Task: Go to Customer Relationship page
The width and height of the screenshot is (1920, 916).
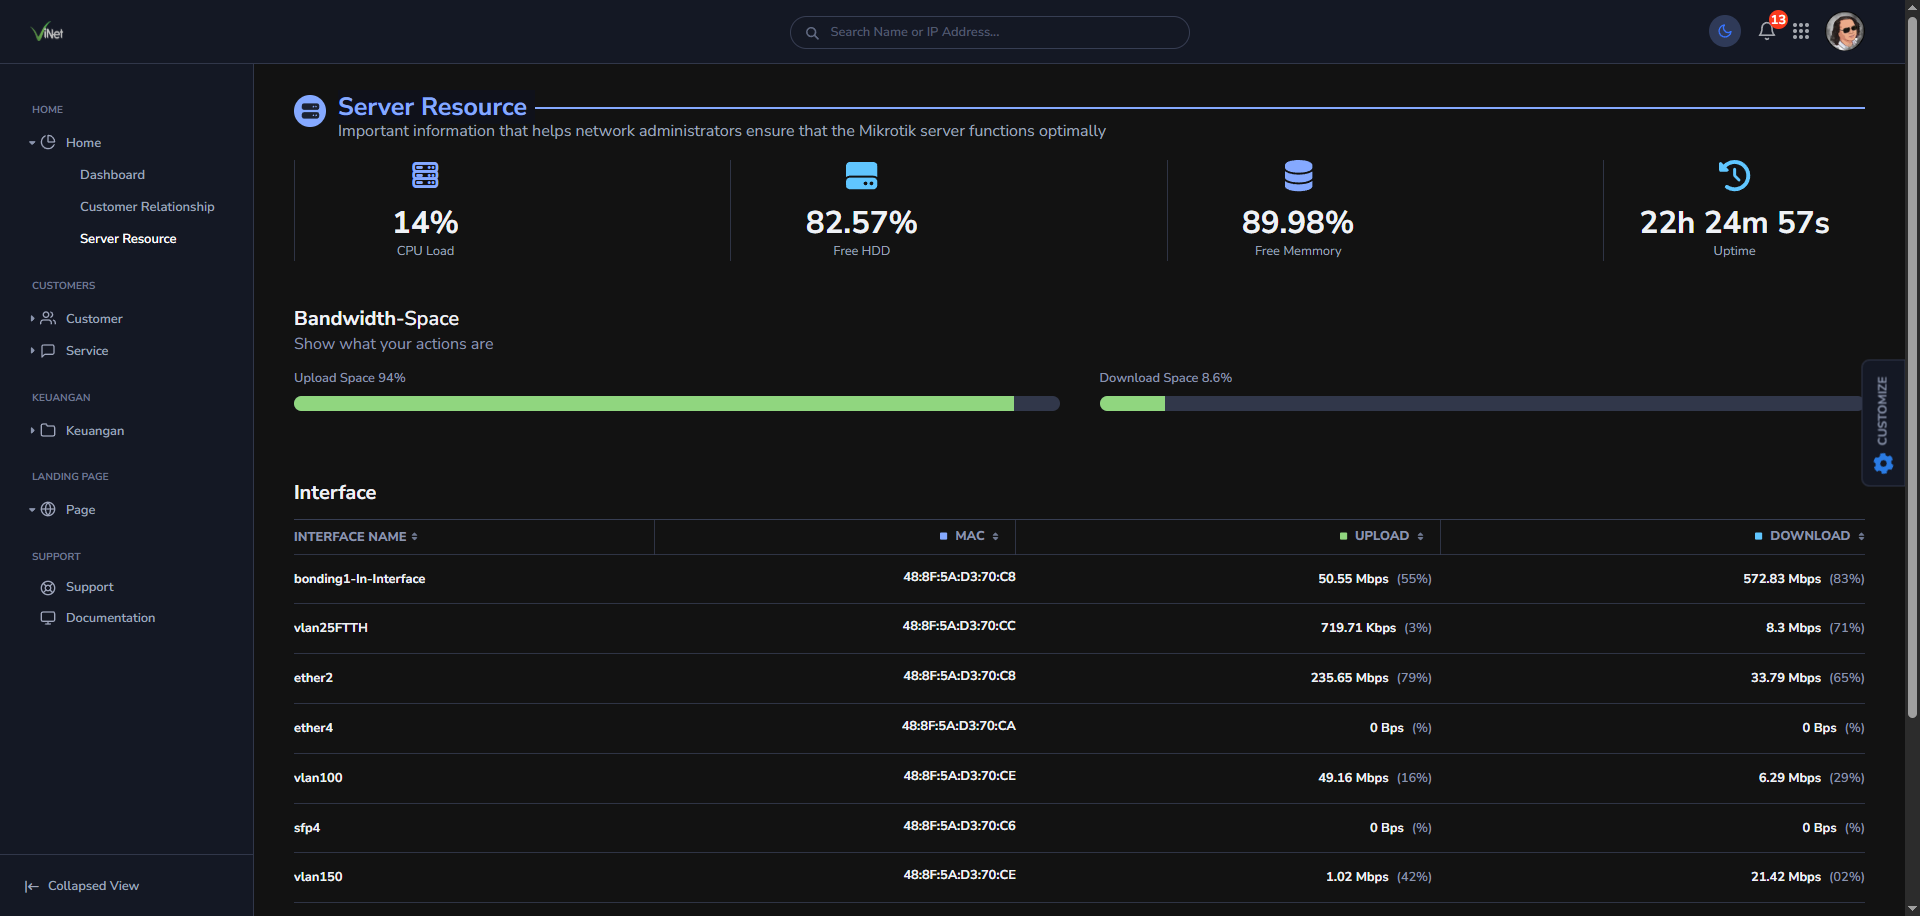Action: [147, 207]
